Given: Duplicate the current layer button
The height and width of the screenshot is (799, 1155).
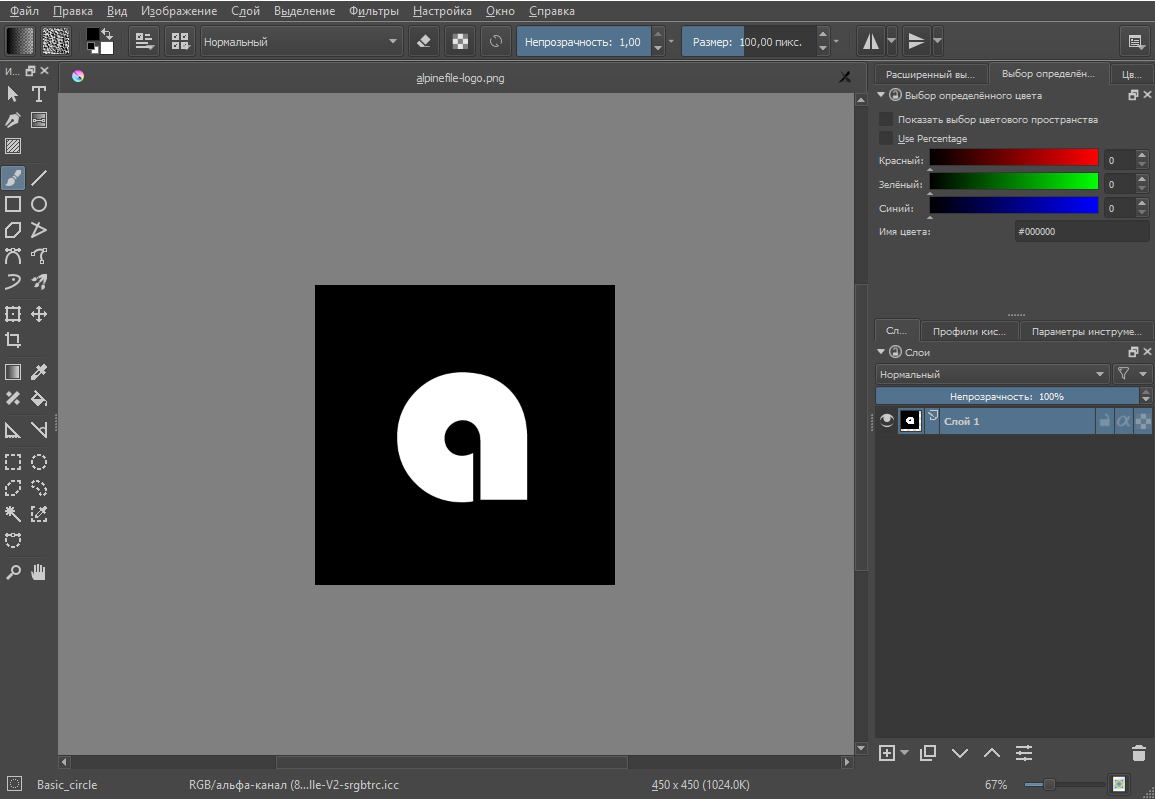Looking at the screenshot, I should 928,753.
